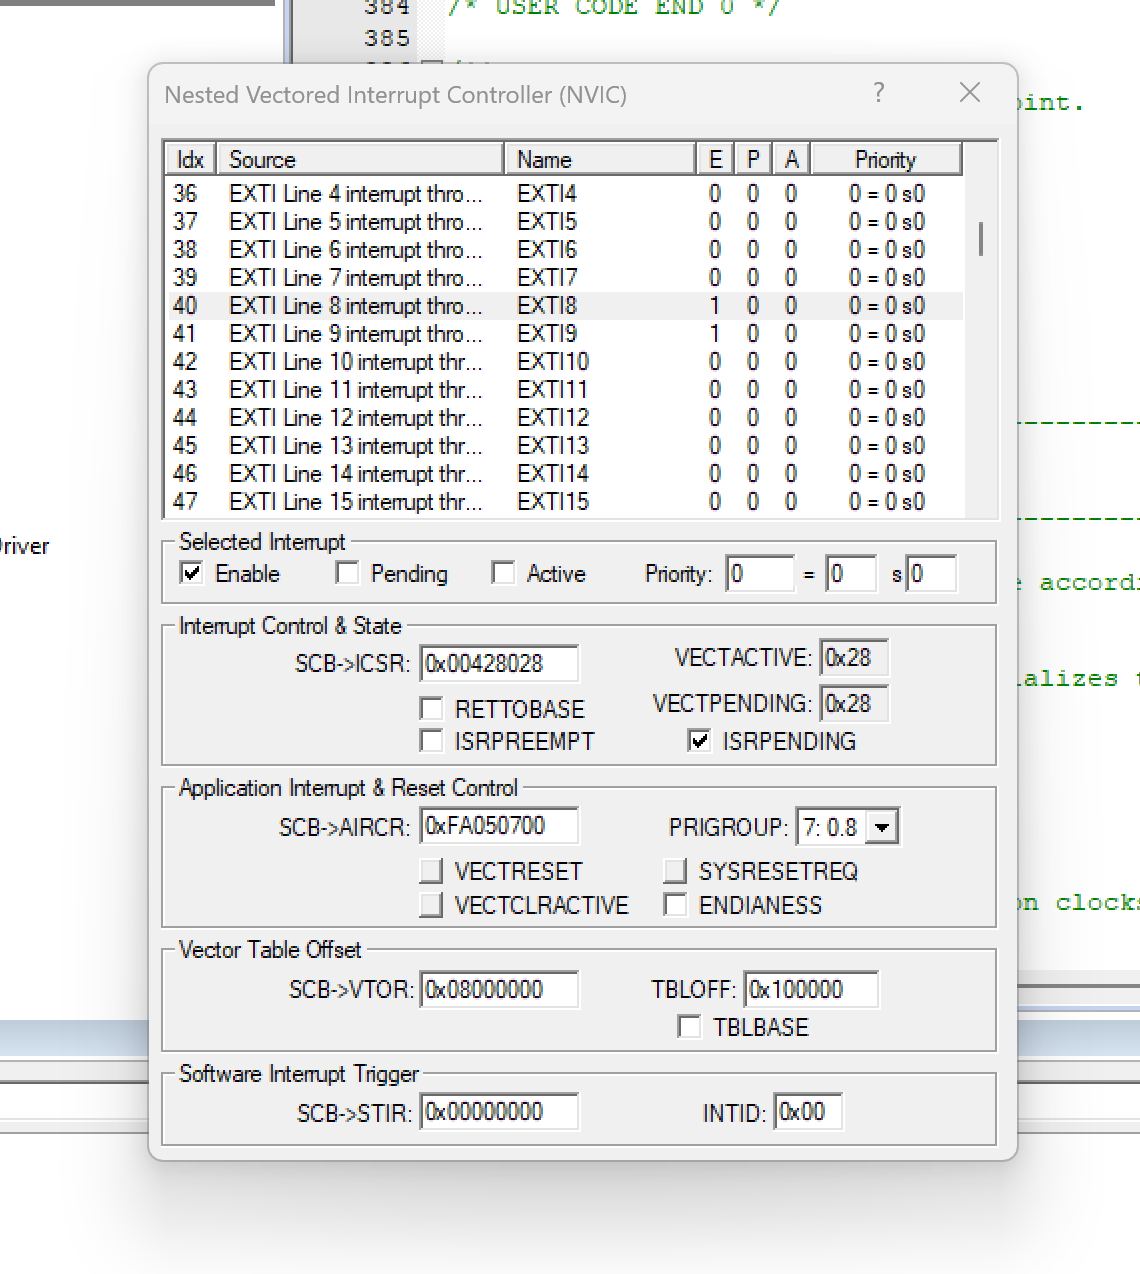
Task: Edit the SCB->STIR register value
Action: pyautogui.click(x=499, y=1111)
